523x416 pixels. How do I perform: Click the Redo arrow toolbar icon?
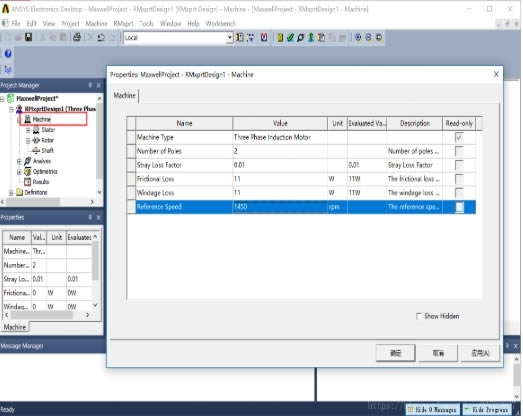coord(112,37)
